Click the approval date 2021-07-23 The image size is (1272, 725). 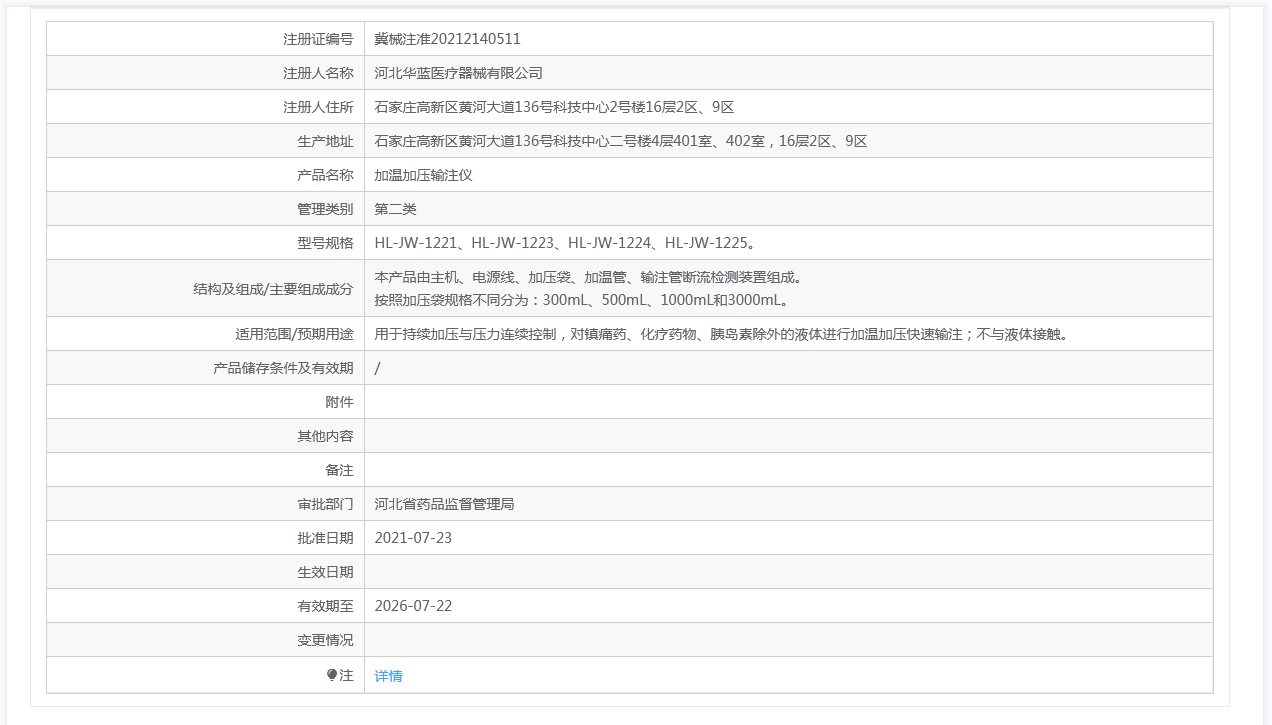pyautogui.click(x=413, y=538)
